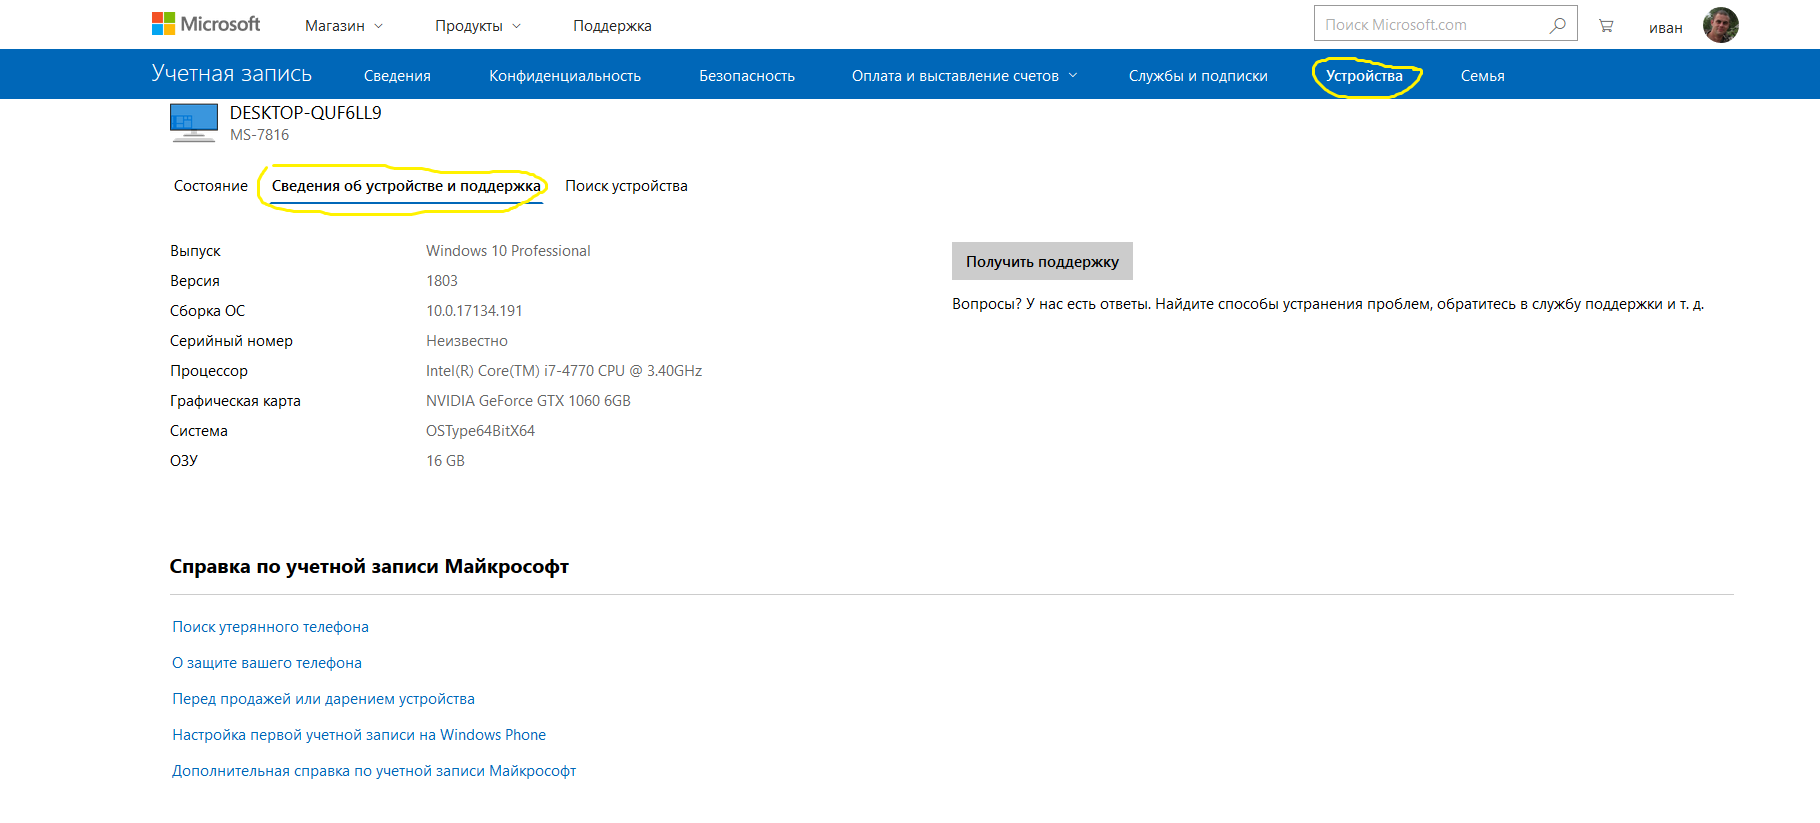Click the OS build value 10.0.17134.191

coord(474,311)
